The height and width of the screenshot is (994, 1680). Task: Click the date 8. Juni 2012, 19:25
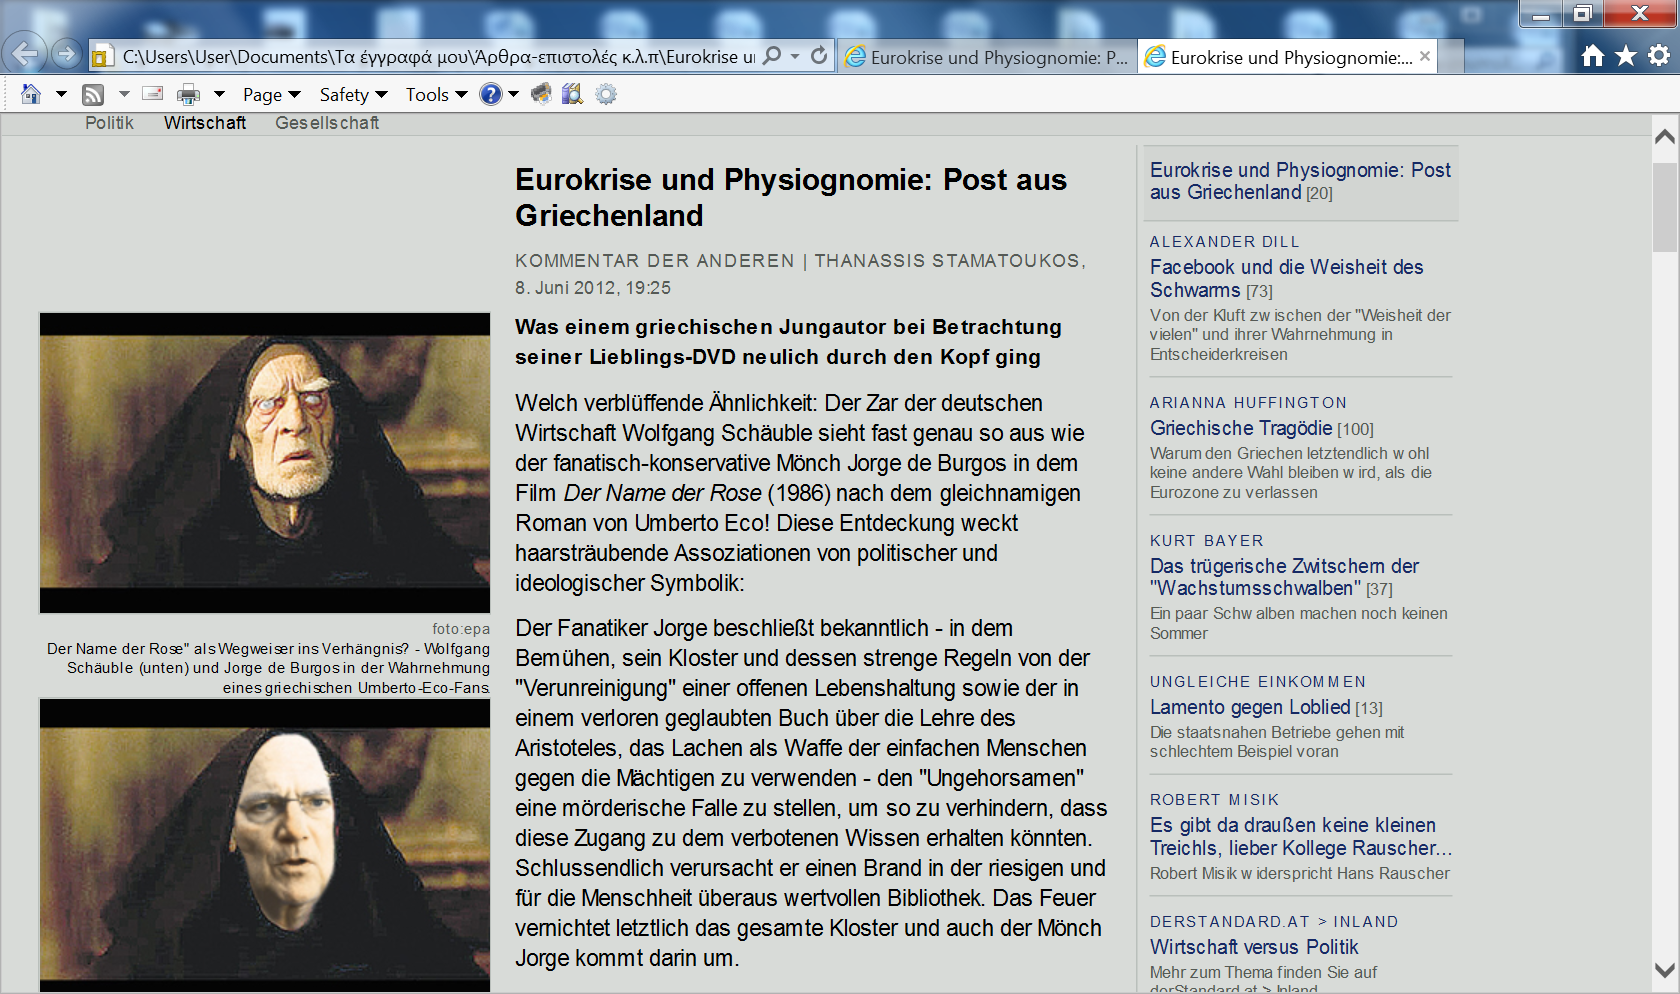pyautogui.click(x=593, y=288)
